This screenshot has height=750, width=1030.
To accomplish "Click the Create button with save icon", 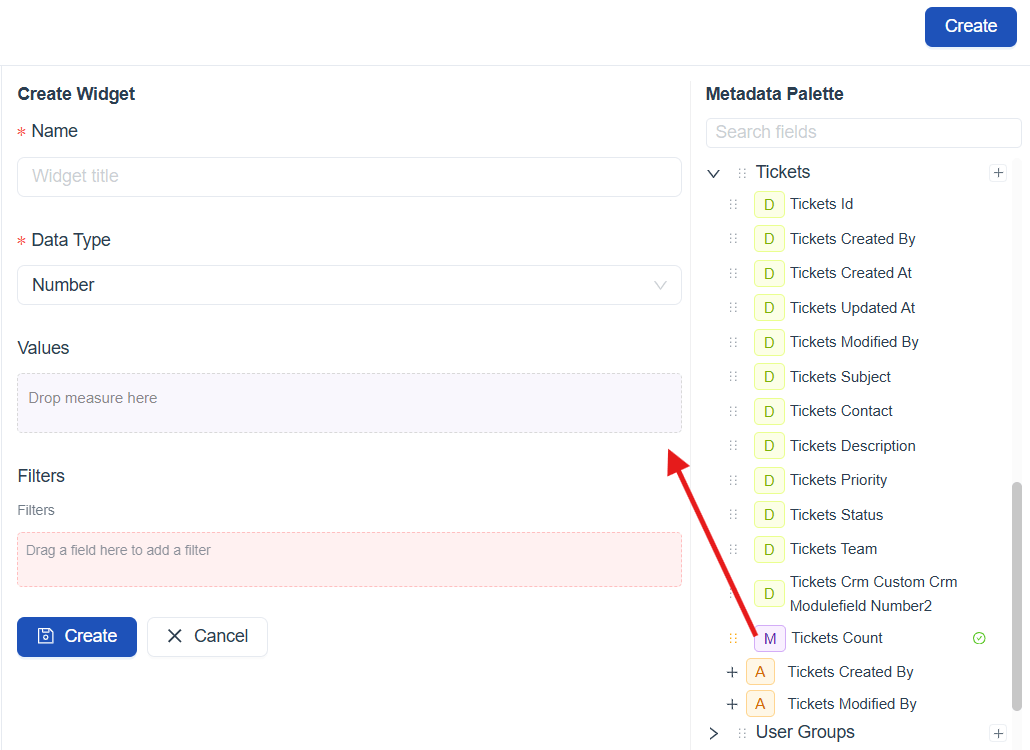I will click(x=77, y=636).
